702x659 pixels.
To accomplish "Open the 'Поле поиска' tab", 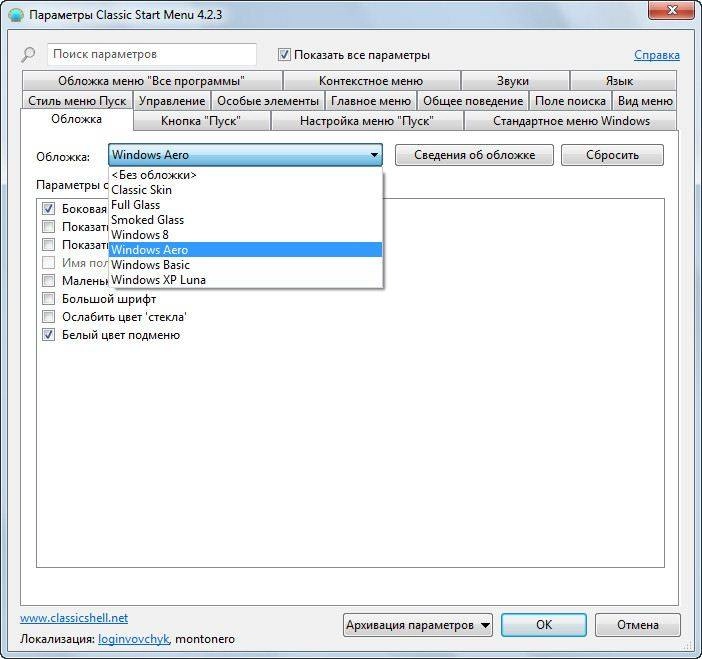I will click(570, 101).
